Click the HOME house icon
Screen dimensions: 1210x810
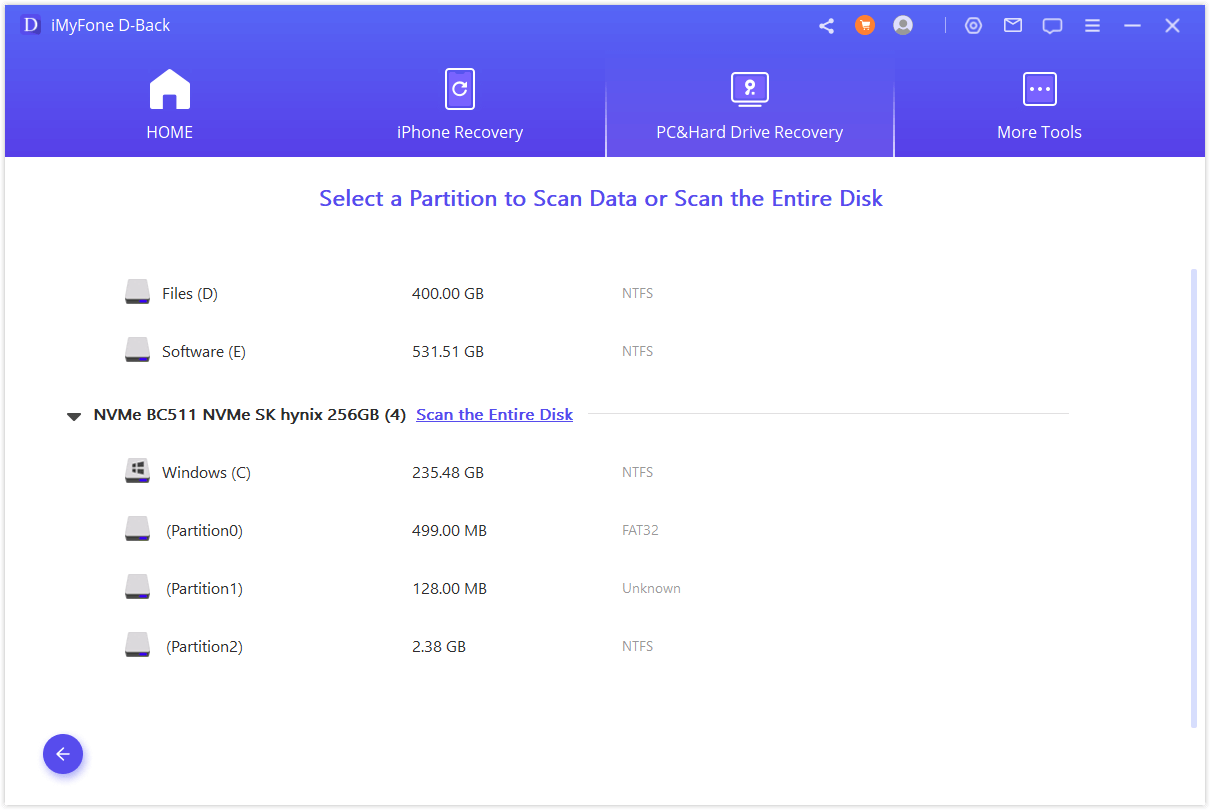[170, 89]
